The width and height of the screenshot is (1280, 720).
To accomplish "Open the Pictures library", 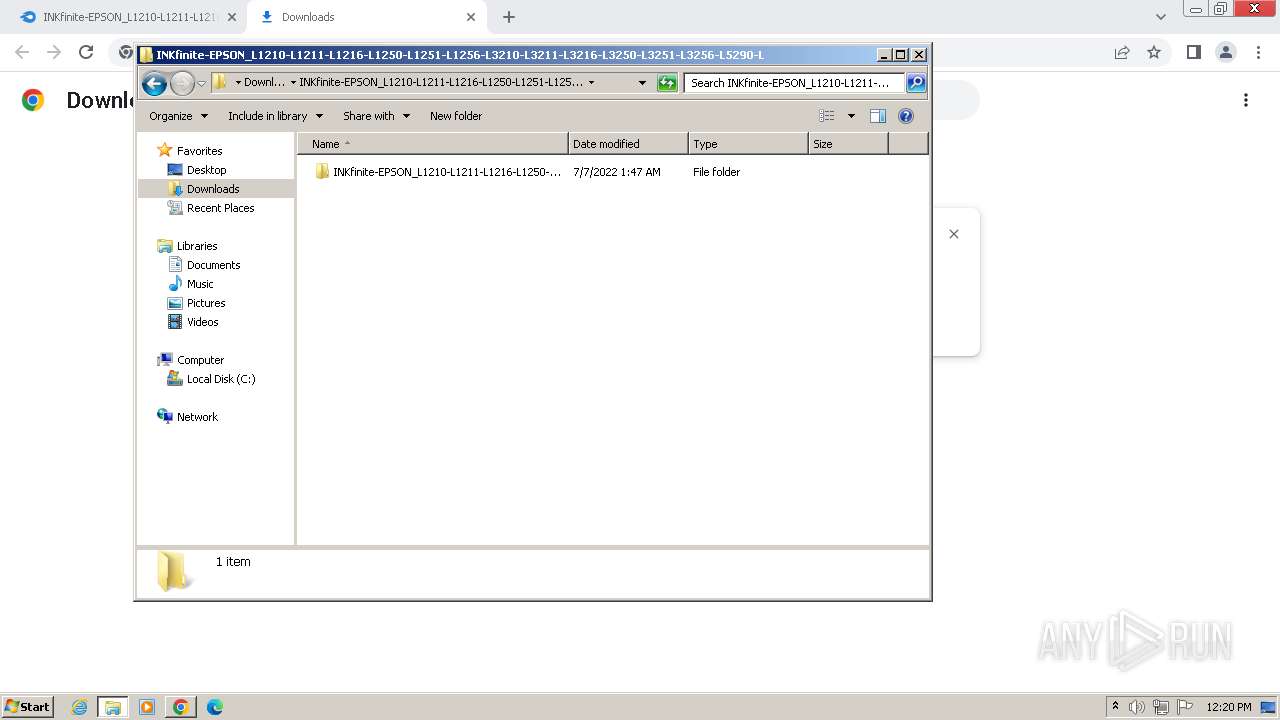I will [x=206, y=303].
